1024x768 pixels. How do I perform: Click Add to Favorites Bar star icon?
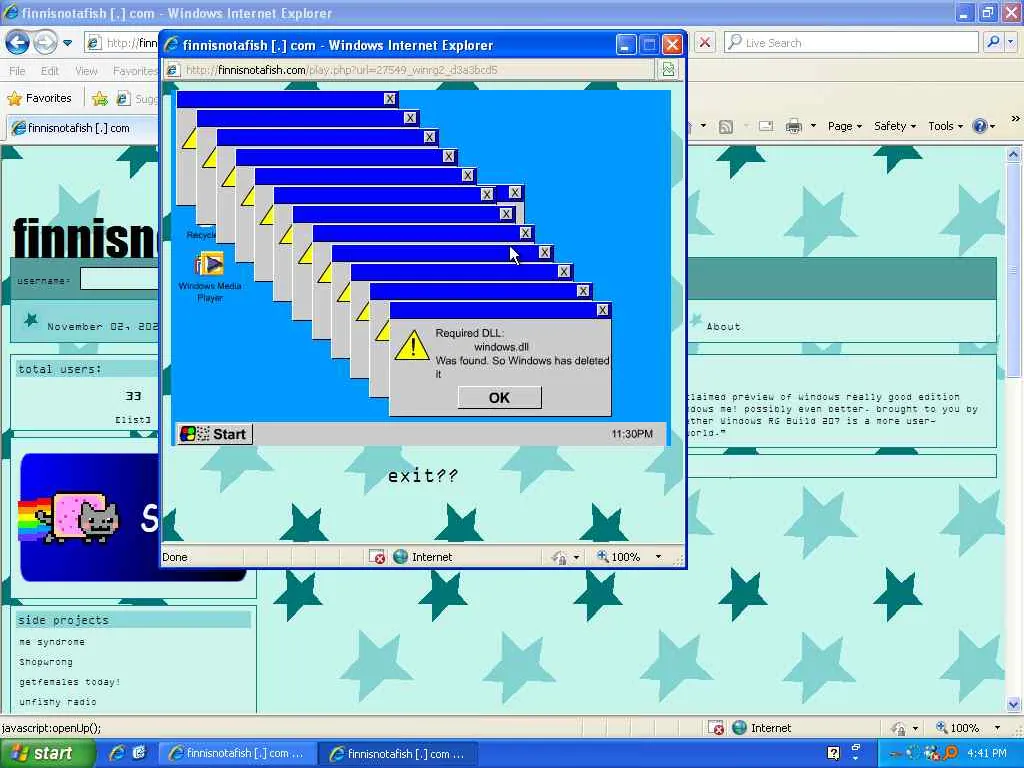pos(100,99)
